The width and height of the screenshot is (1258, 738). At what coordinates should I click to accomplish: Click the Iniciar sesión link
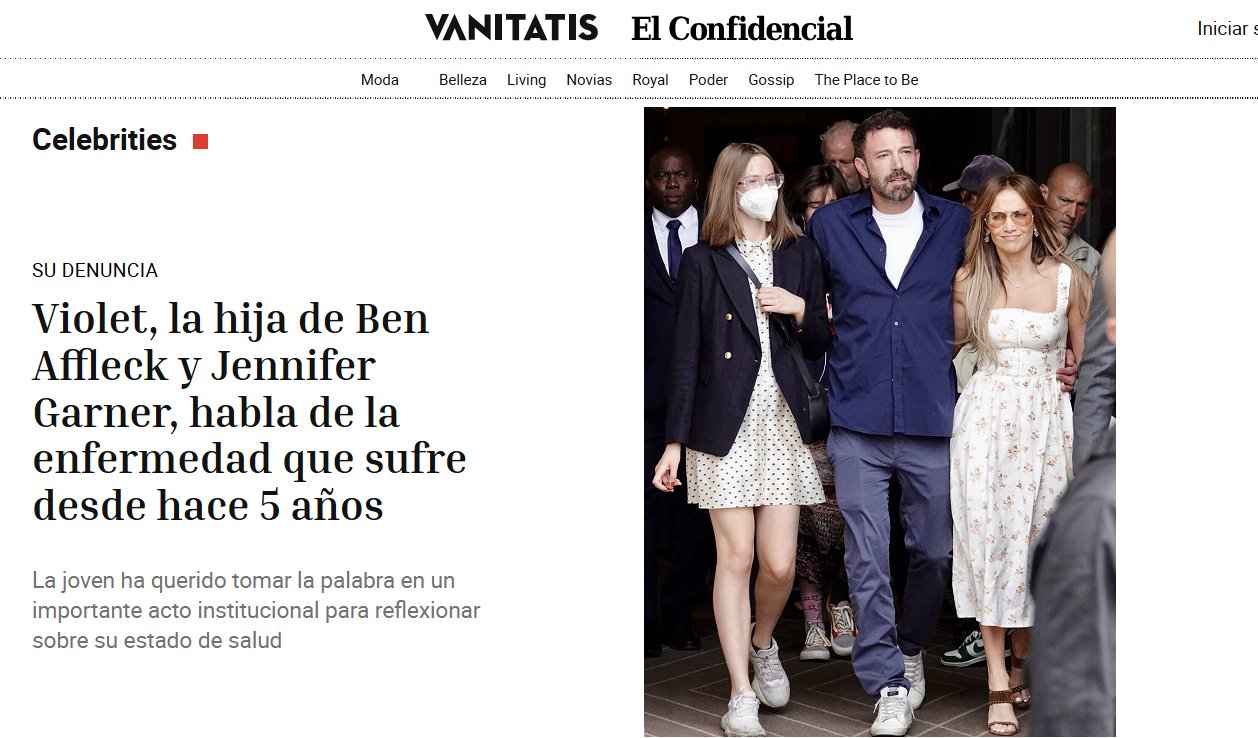[1227, 29]
